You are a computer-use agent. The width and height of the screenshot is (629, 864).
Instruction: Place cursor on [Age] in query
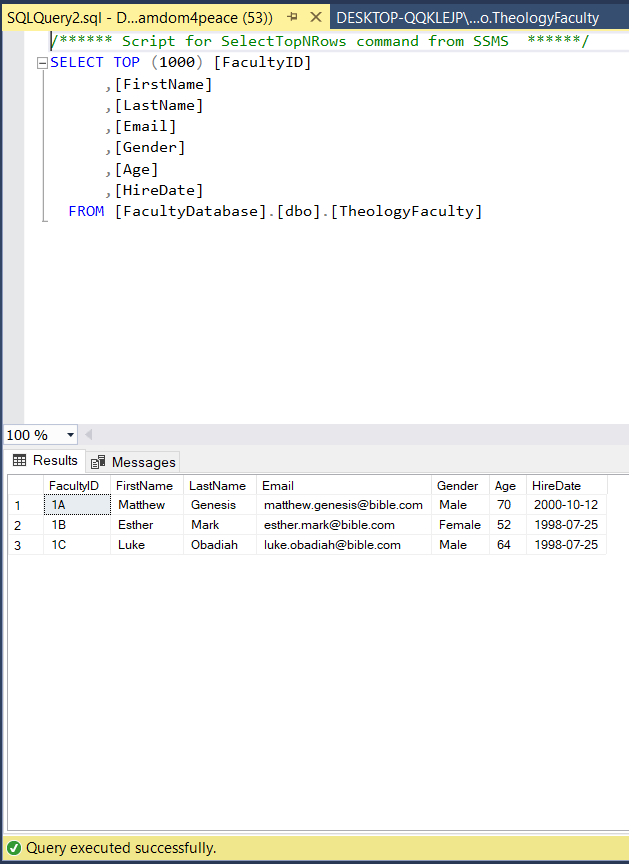(137, 169)
